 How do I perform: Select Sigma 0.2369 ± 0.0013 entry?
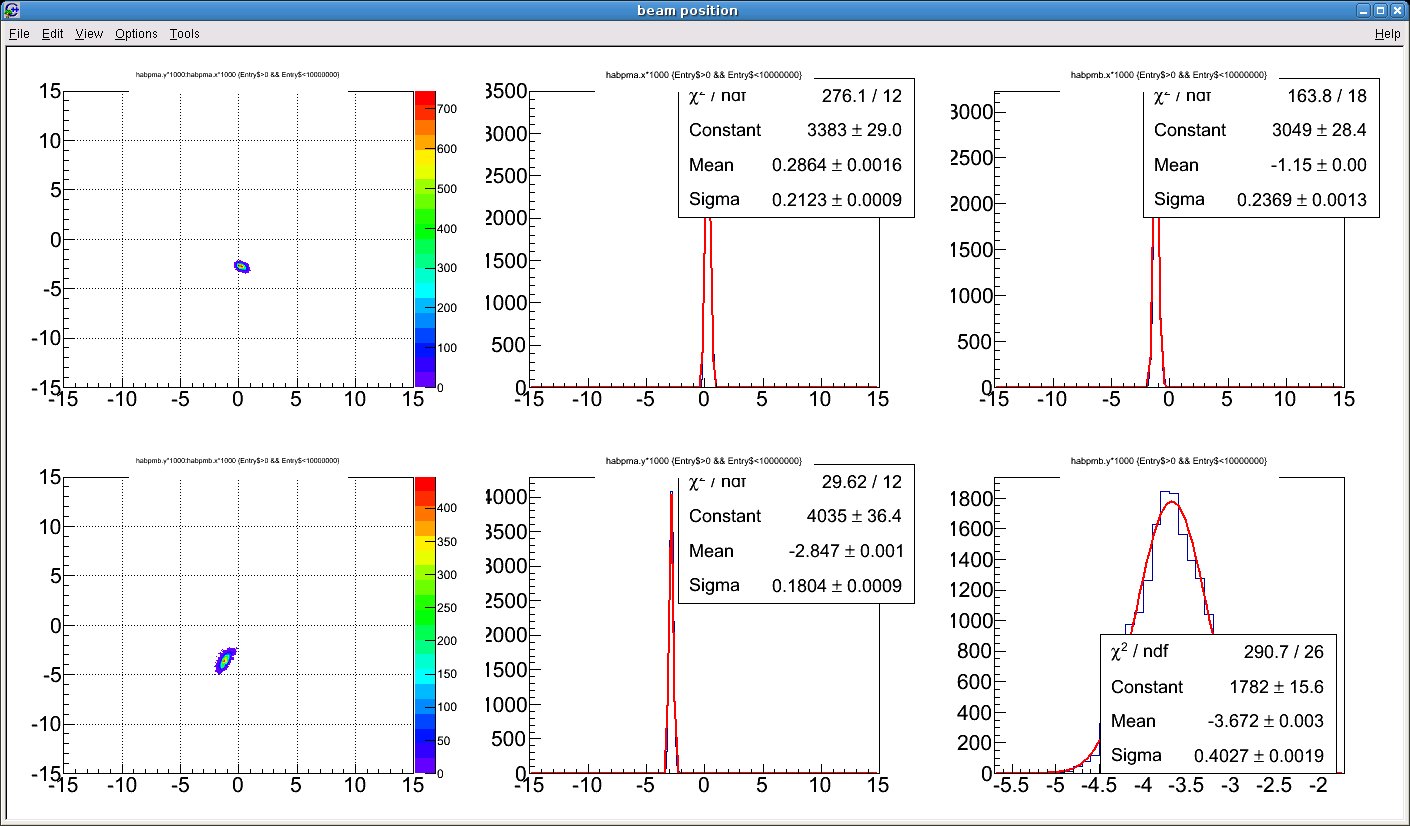[1260, 199]
